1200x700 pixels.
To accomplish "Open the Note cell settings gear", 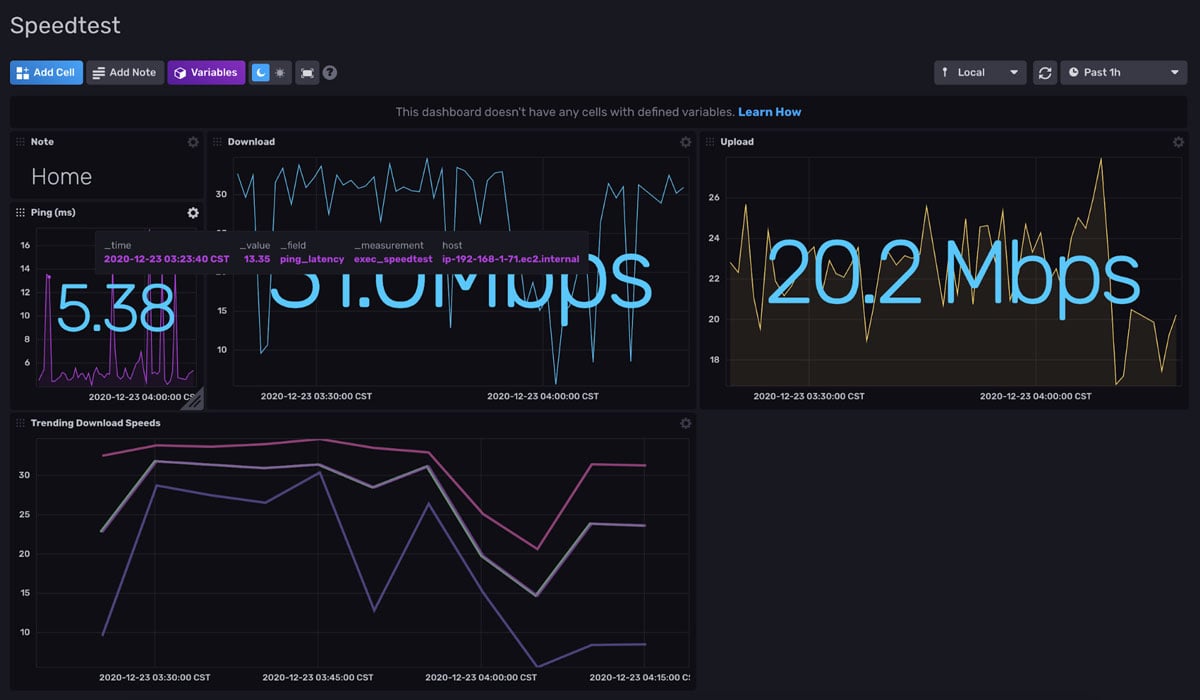I will (193, 142).
